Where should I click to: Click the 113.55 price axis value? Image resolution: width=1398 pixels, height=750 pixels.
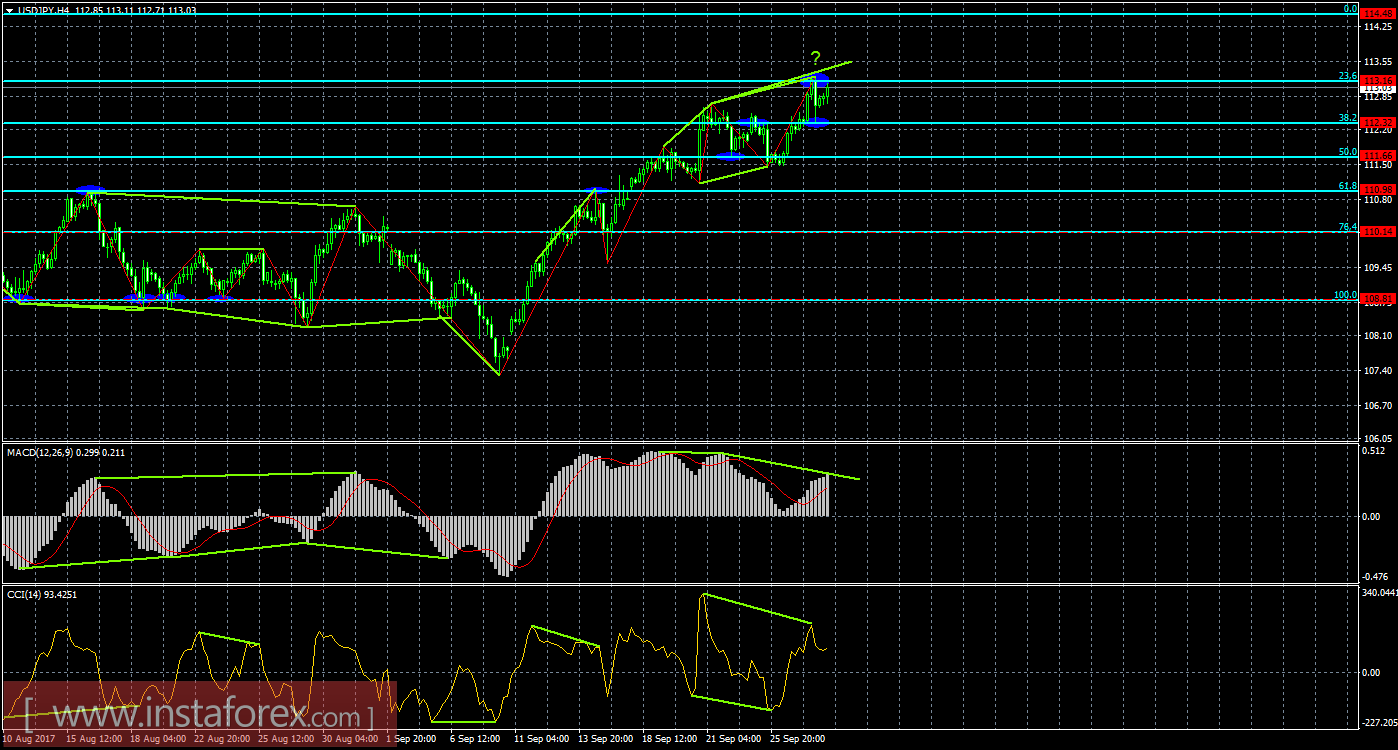(x=1378, y=62)
